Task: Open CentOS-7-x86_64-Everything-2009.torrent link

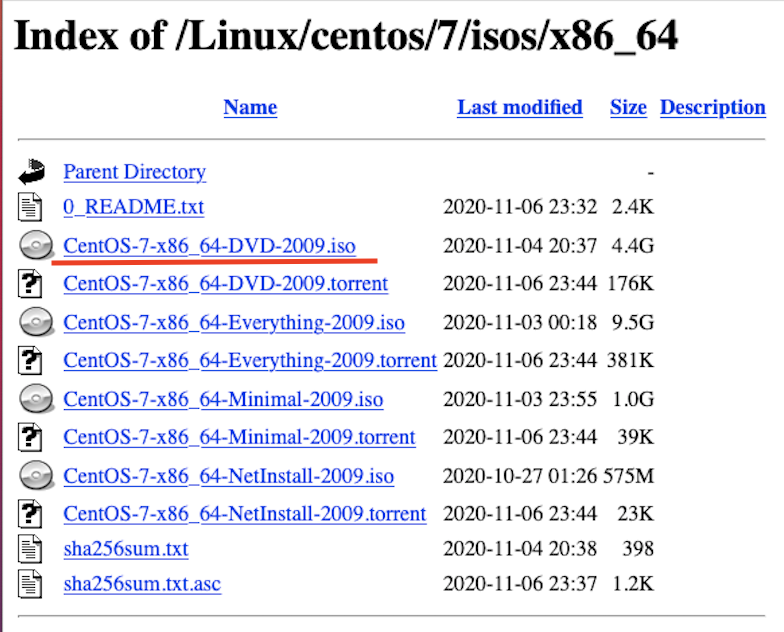Action: [x=250, y=360]
